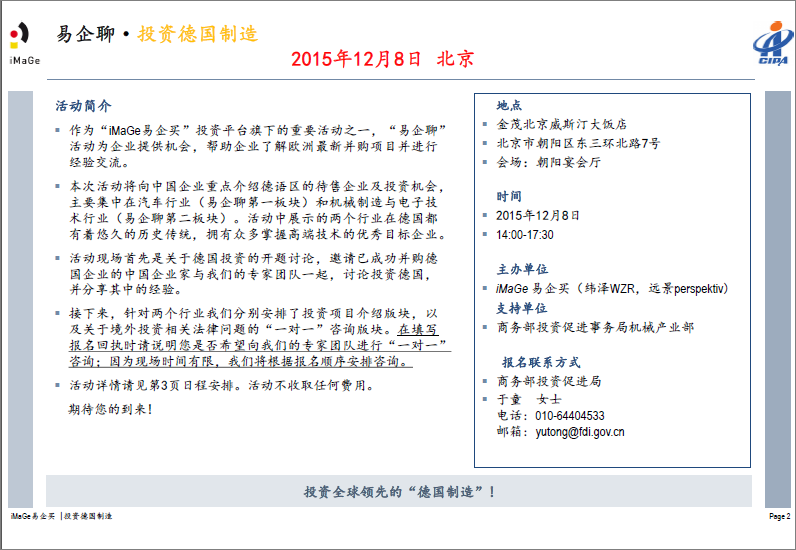796x550 pixels.
Task: Click the time entry 14:00-17:30
Action: coord(525,235)
